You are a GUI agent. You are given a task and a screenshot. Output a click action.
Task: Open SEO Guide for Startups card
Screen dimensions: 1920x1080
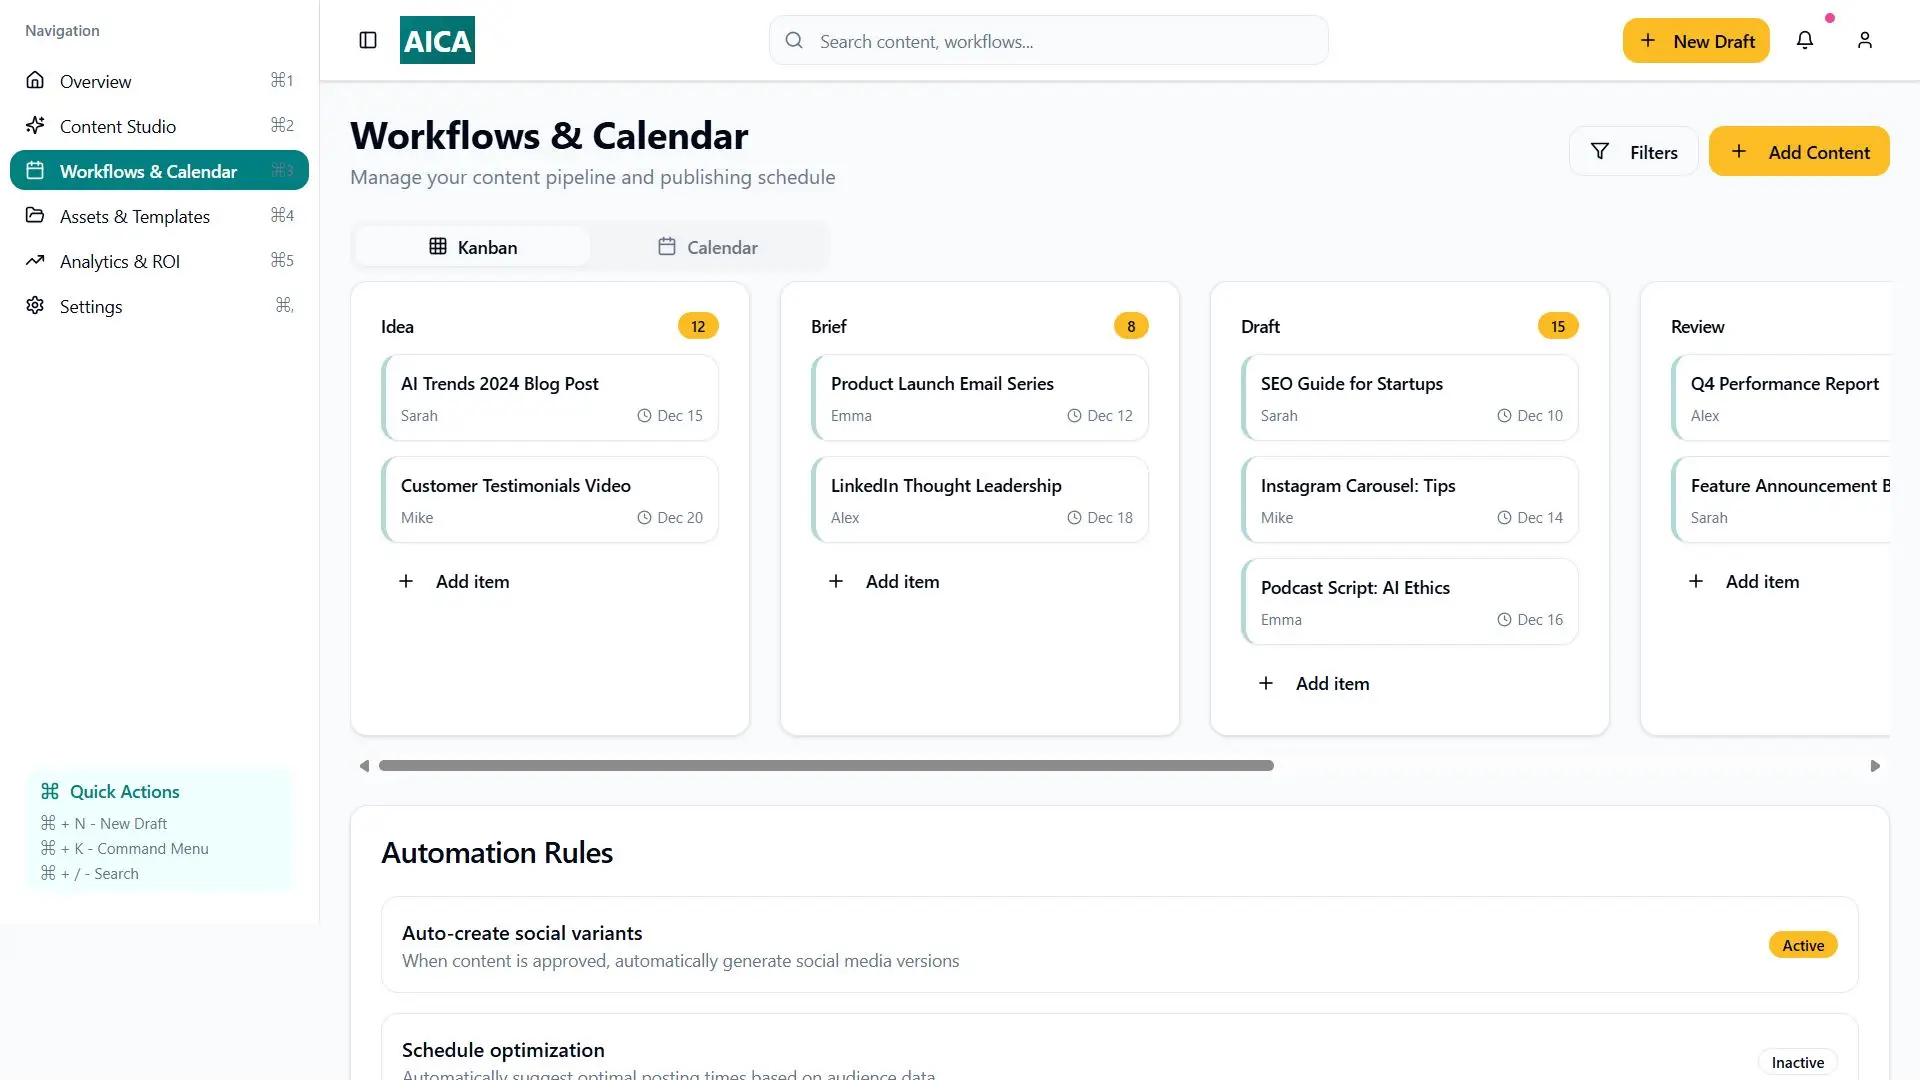[1410, 398]
